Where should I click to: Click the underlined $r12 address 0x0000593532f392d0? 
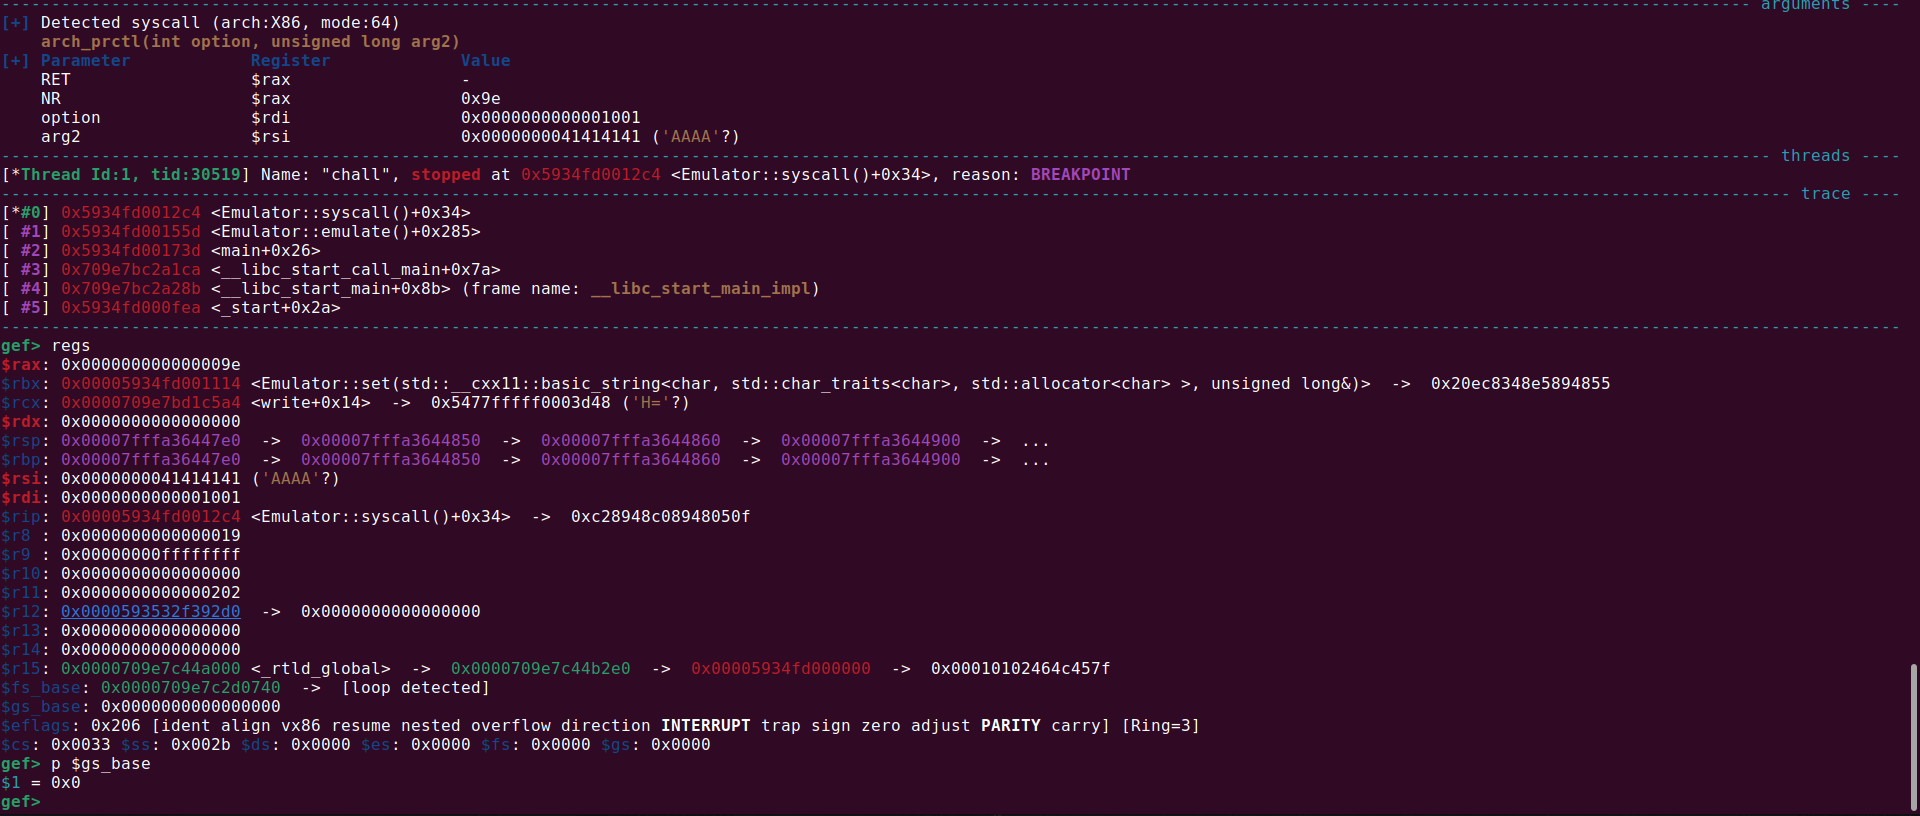pos(151,611)
